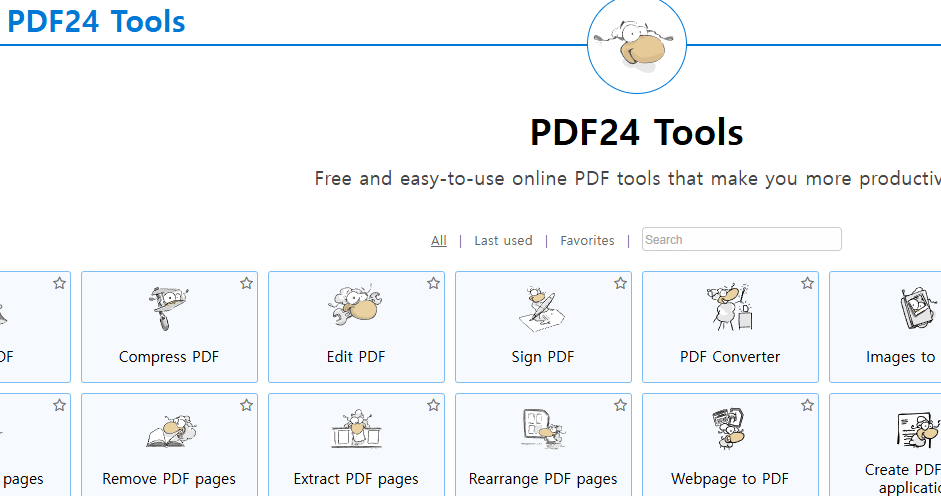Select the All filter tab
The image size is (941, 496).
[x=439, y=240]
